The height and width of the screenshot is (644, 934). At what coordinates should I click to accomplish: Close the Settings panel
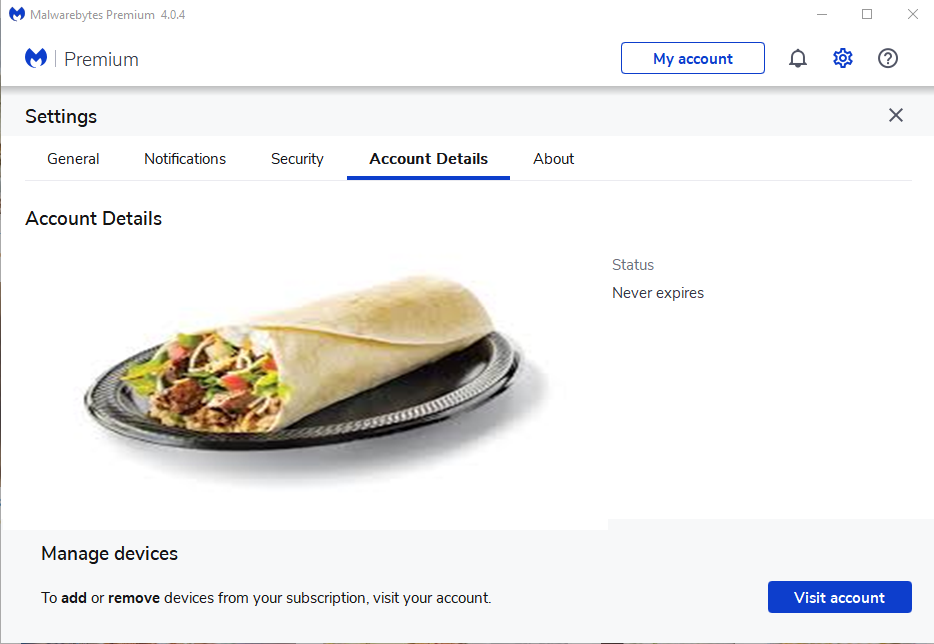coord(896,115)
